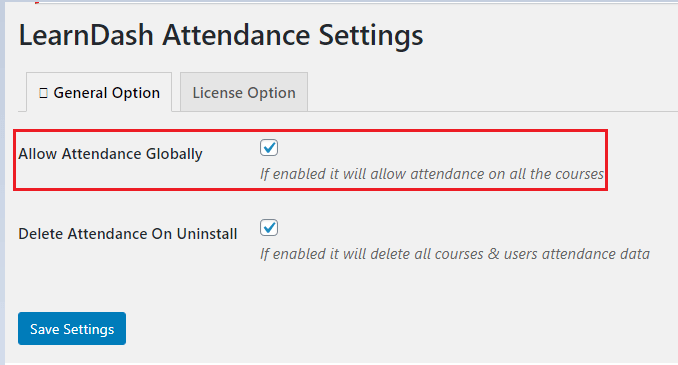Click the Allow Attendance Globally label
The image size is (678, 365).
coord(110,154)
